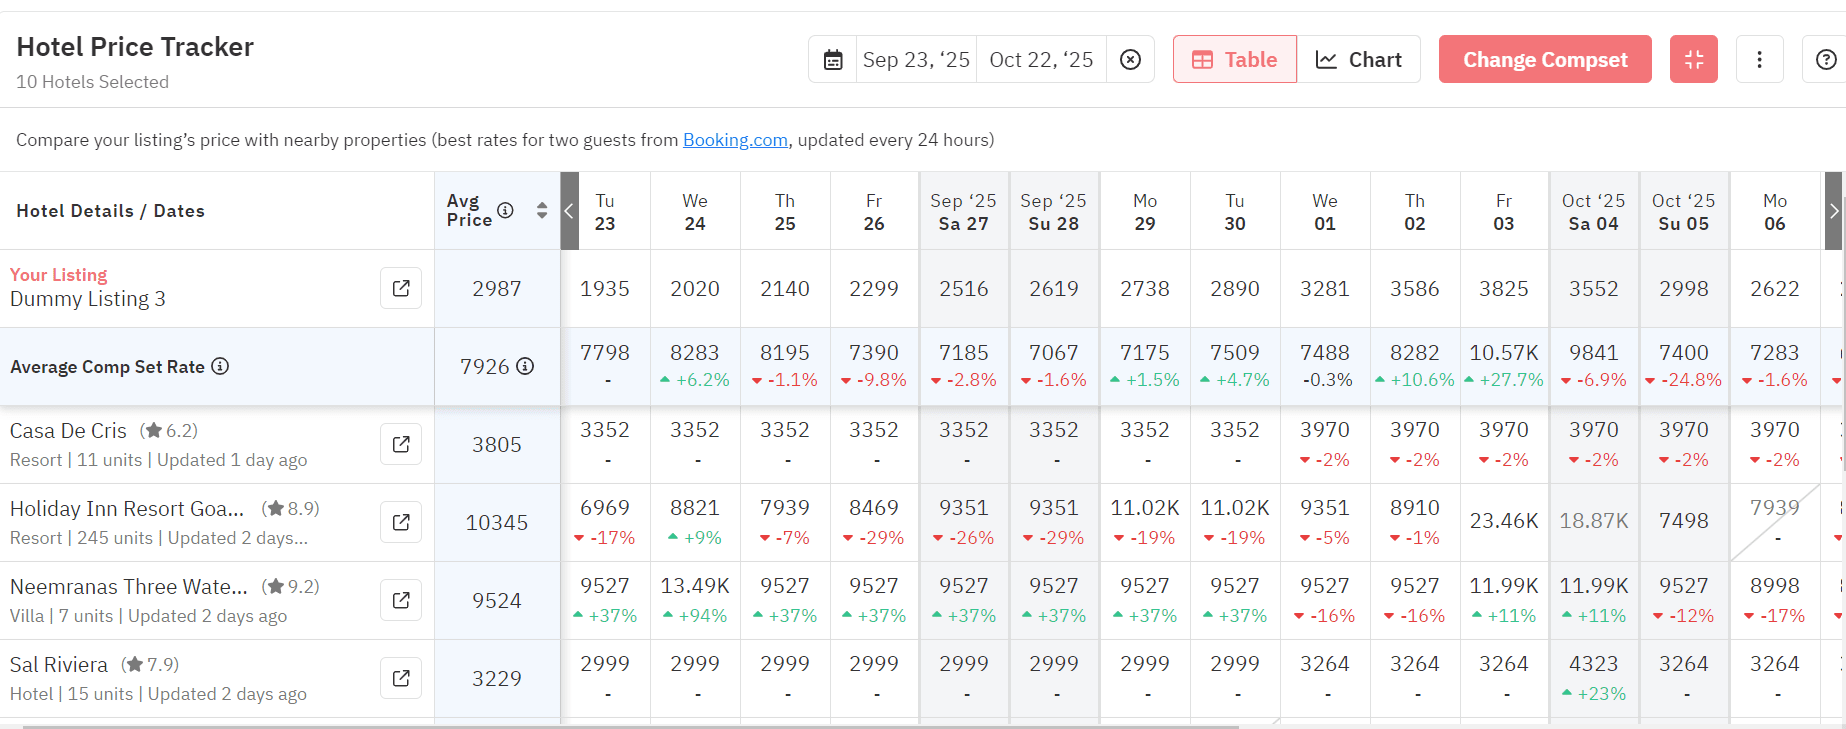Switch to the Table view
The image size is (1846, 729).
[x=1235, y=60]
